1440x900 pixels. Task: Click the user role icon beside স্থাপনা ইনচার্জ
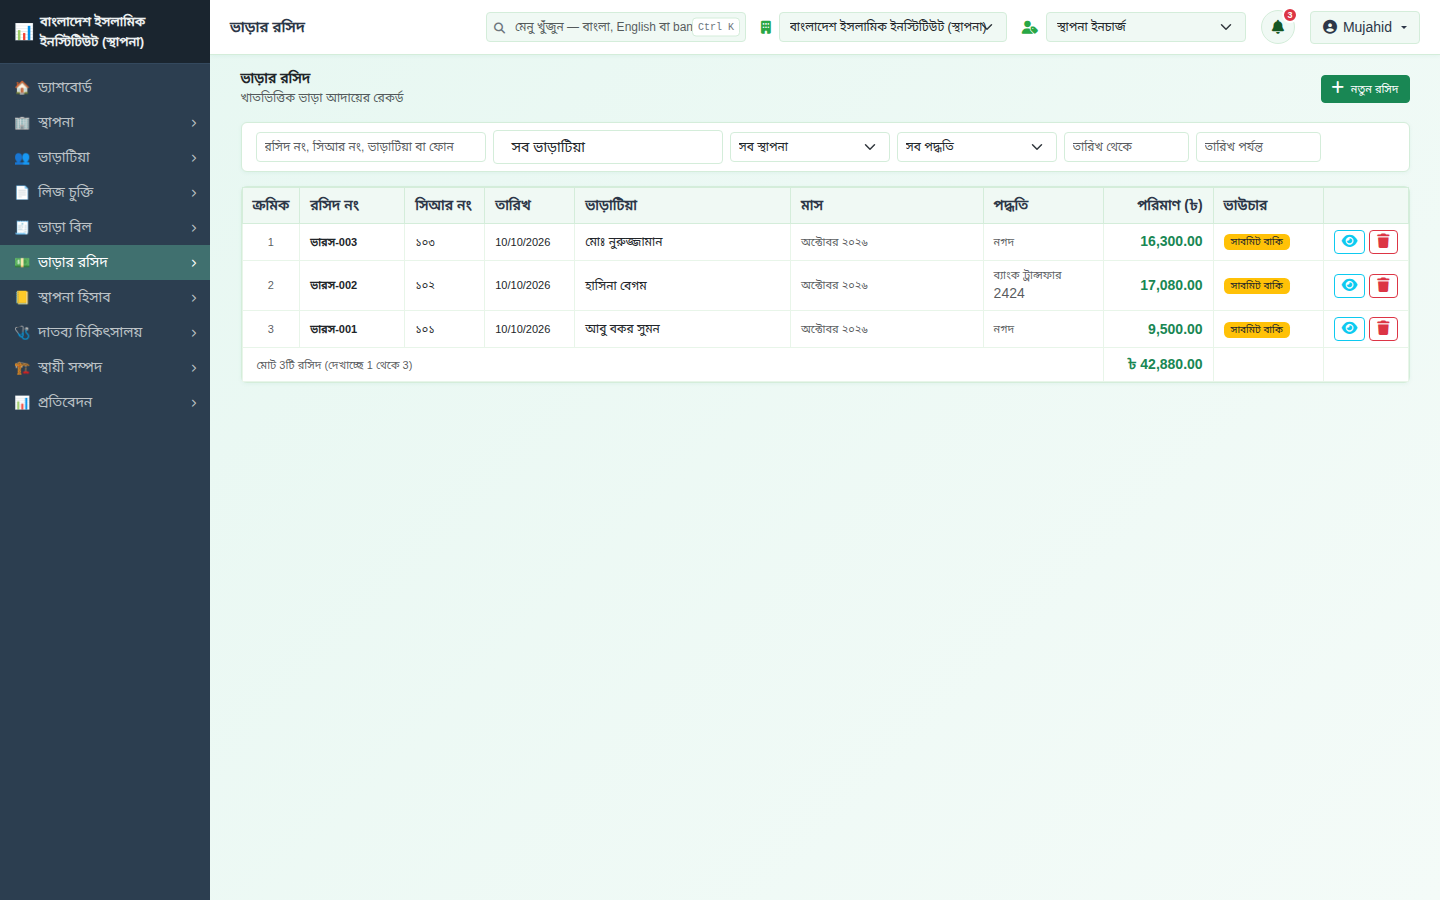pyautogui.click(x=1029, y=27)
